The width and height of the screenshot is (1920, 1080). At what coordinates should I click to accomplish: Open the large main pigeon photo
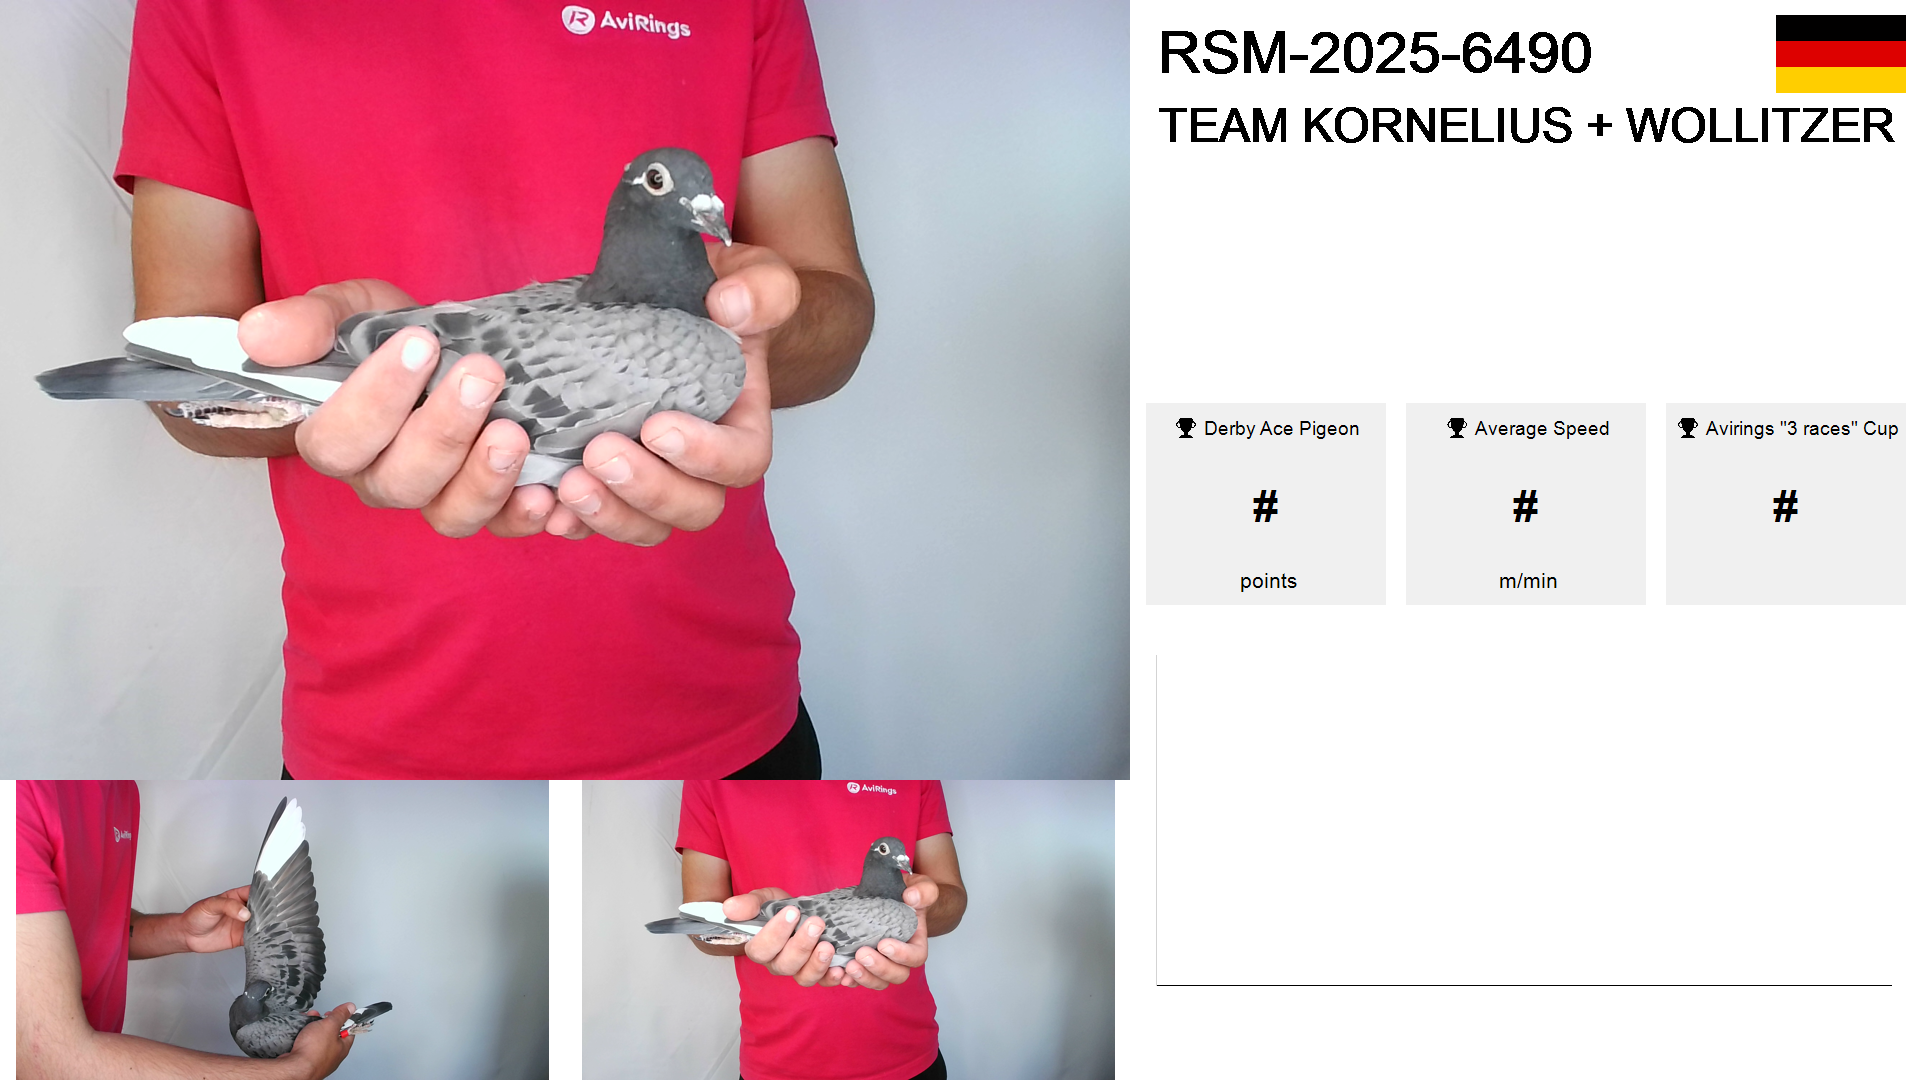565,389
